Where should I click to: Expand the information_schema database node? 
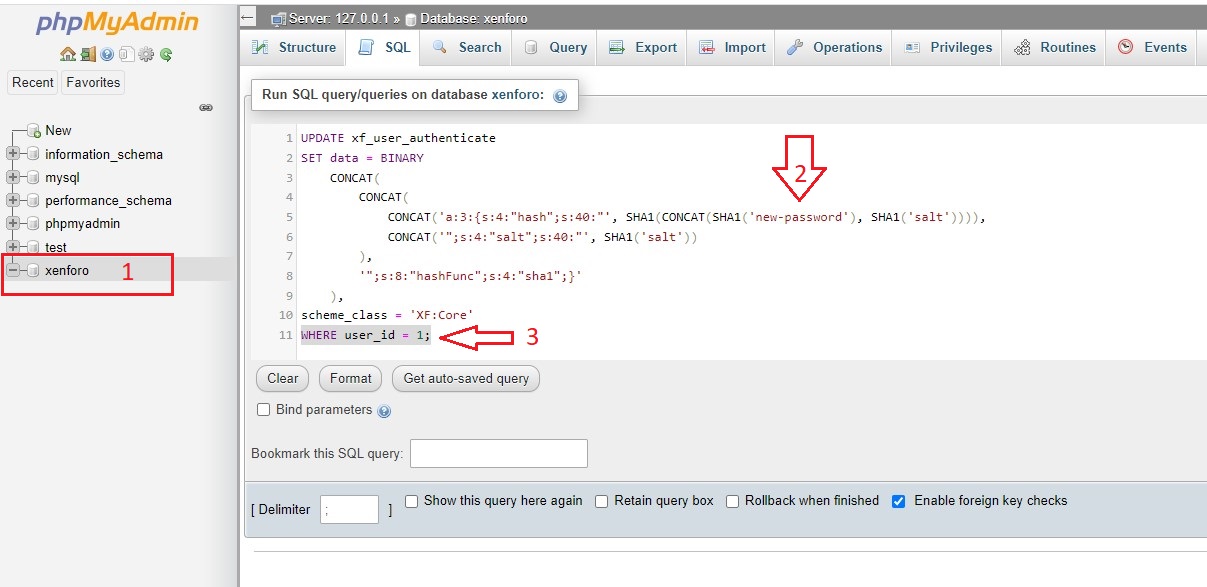tap(13, 154)
